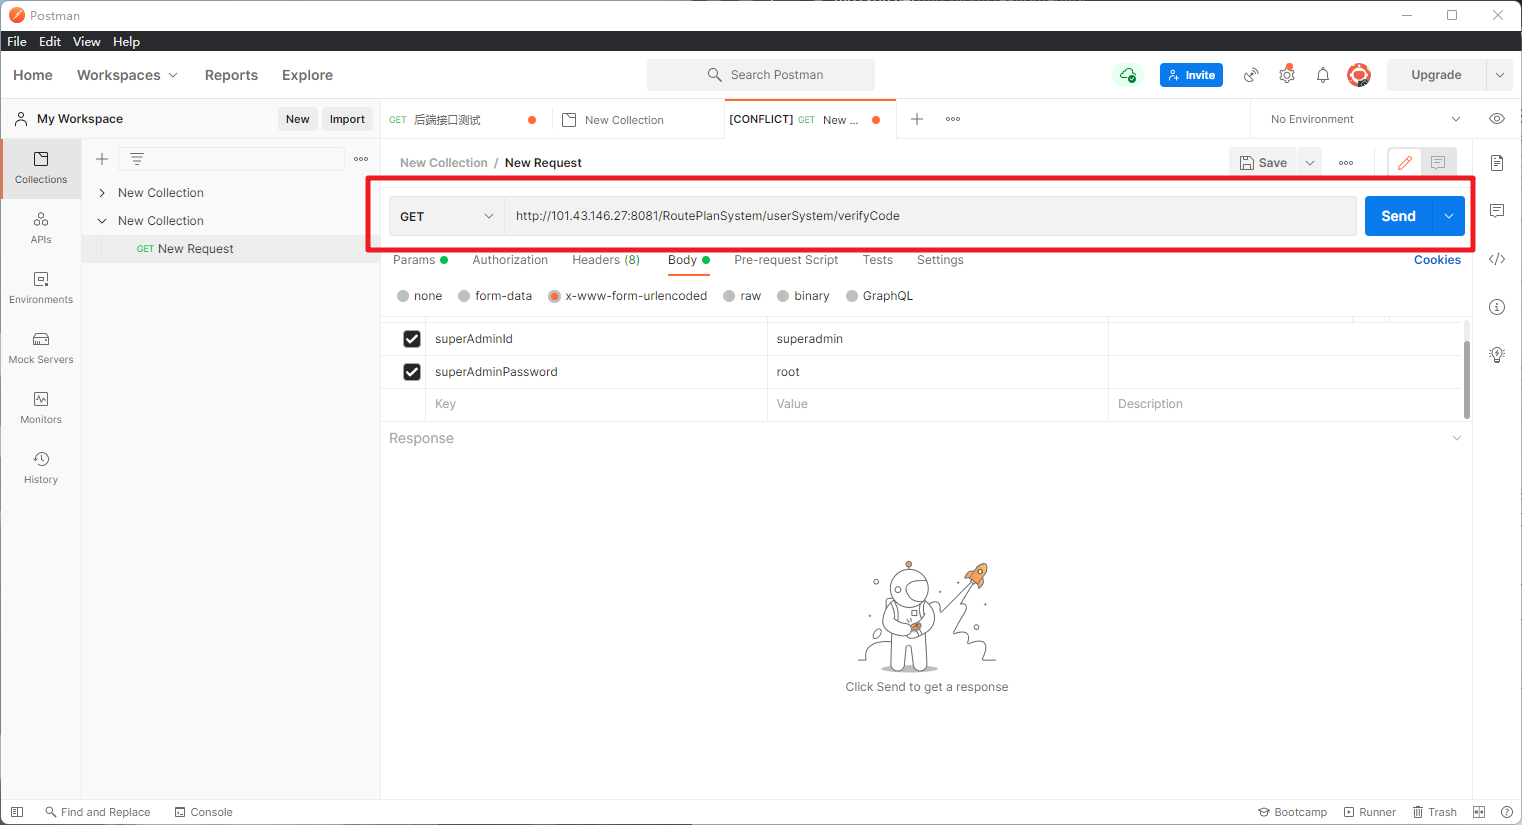Open the APIs sidebar panel
The image size is (1522, 825).
[41, 228]
